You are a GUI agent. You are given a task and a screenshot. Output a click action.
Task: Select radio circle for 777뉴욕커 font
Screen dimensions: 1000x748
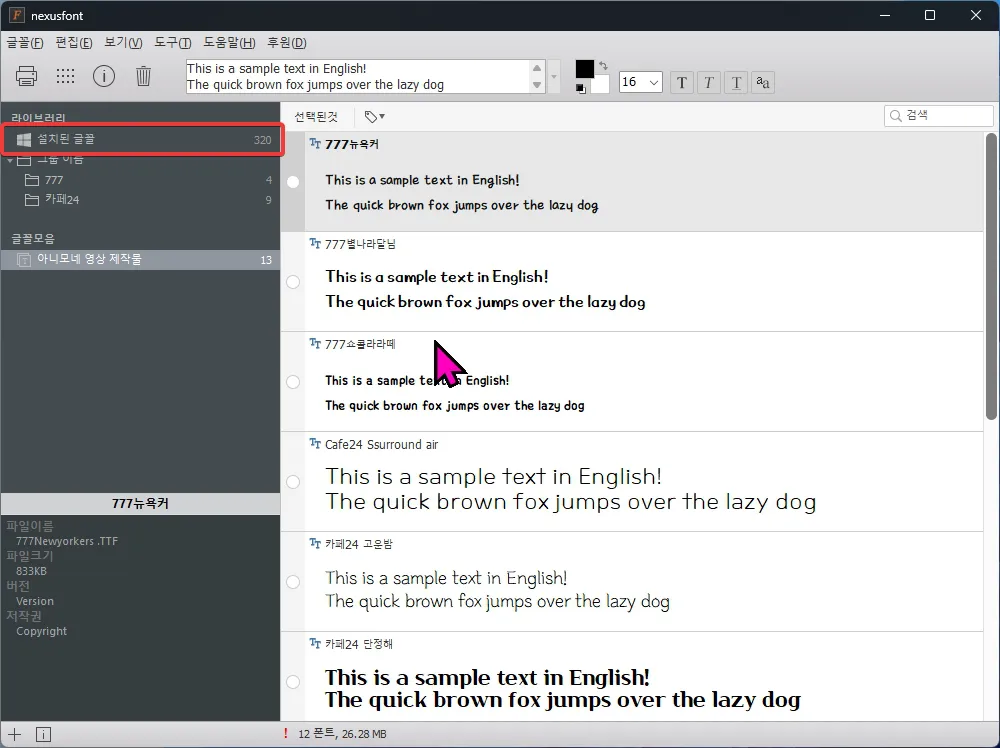pos(293,182)
